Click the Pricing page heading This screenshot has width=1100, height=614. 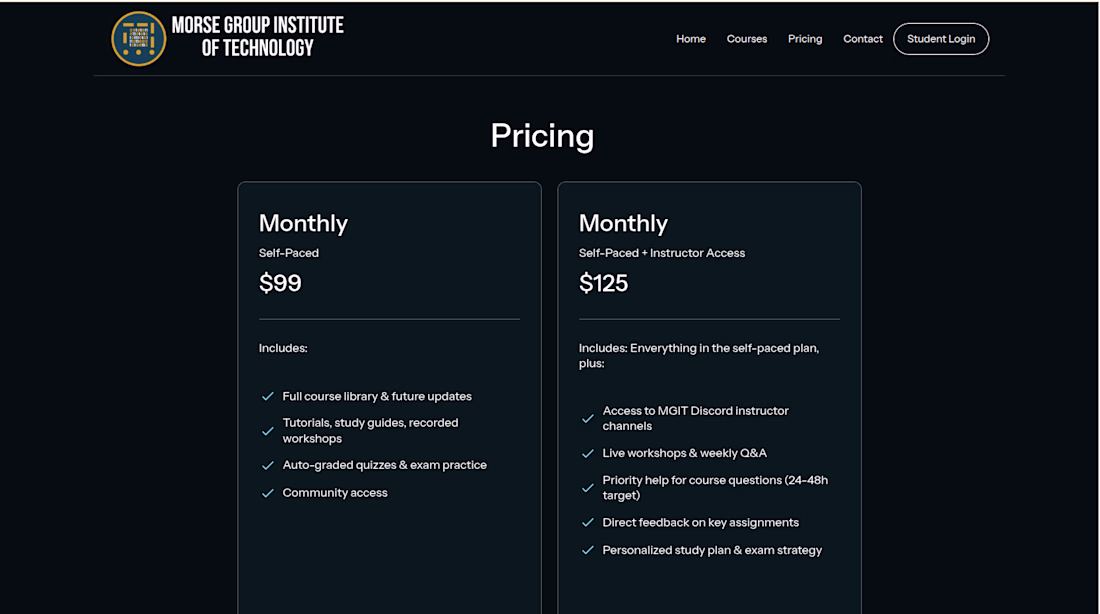(542, 136)
